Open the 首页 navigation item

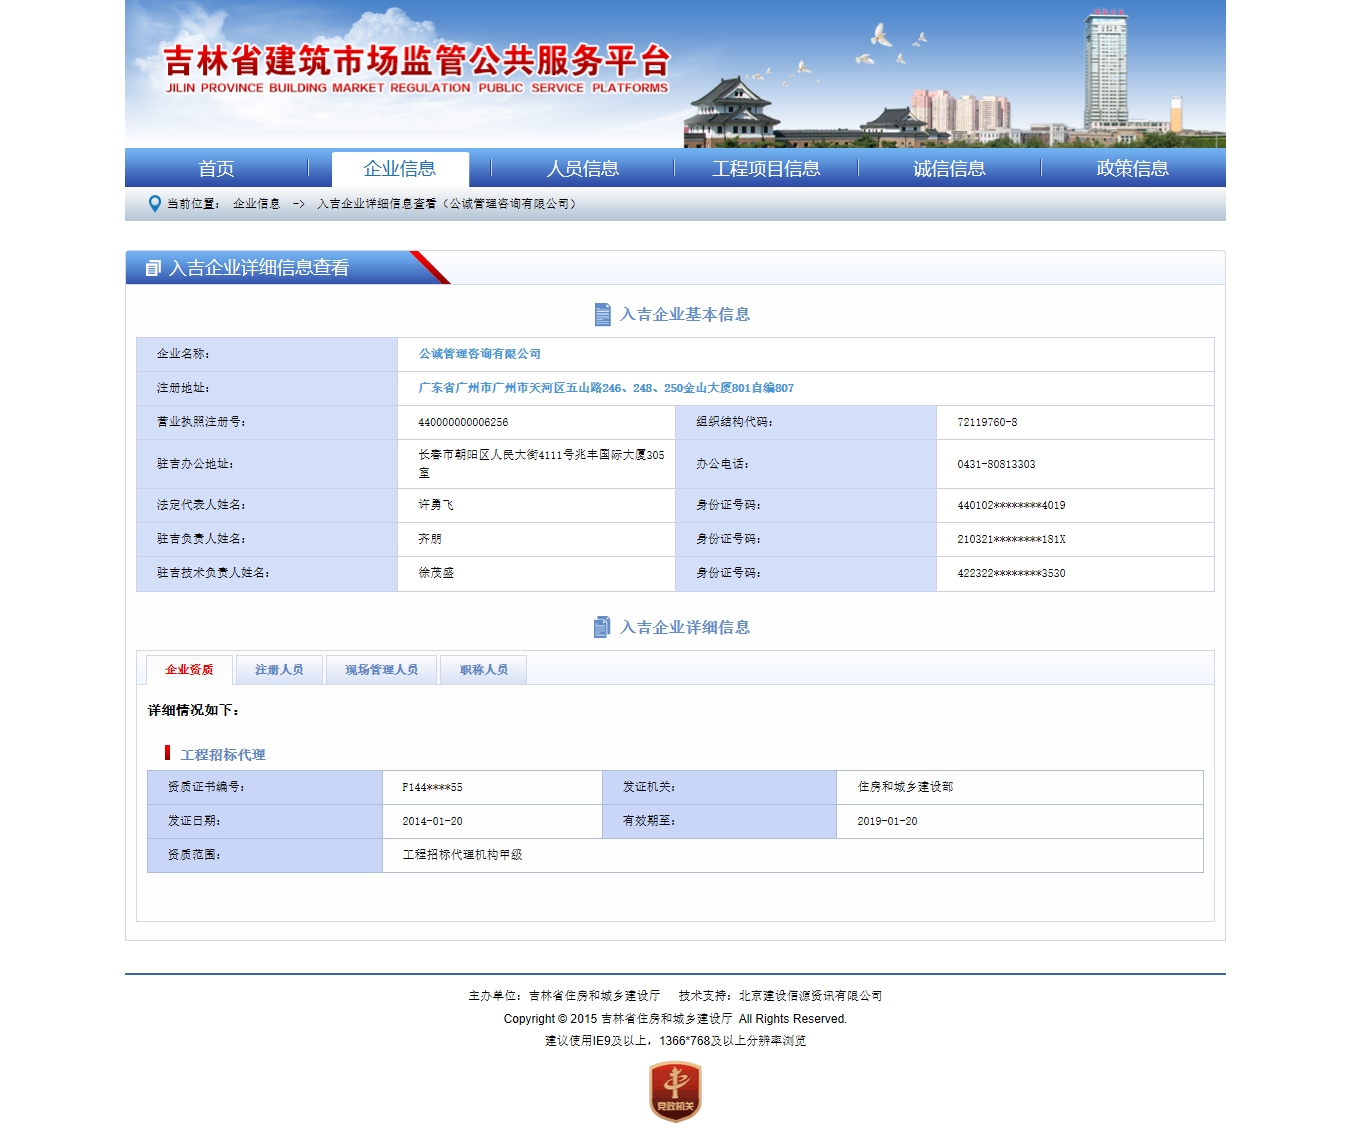[x=216, y=168]
